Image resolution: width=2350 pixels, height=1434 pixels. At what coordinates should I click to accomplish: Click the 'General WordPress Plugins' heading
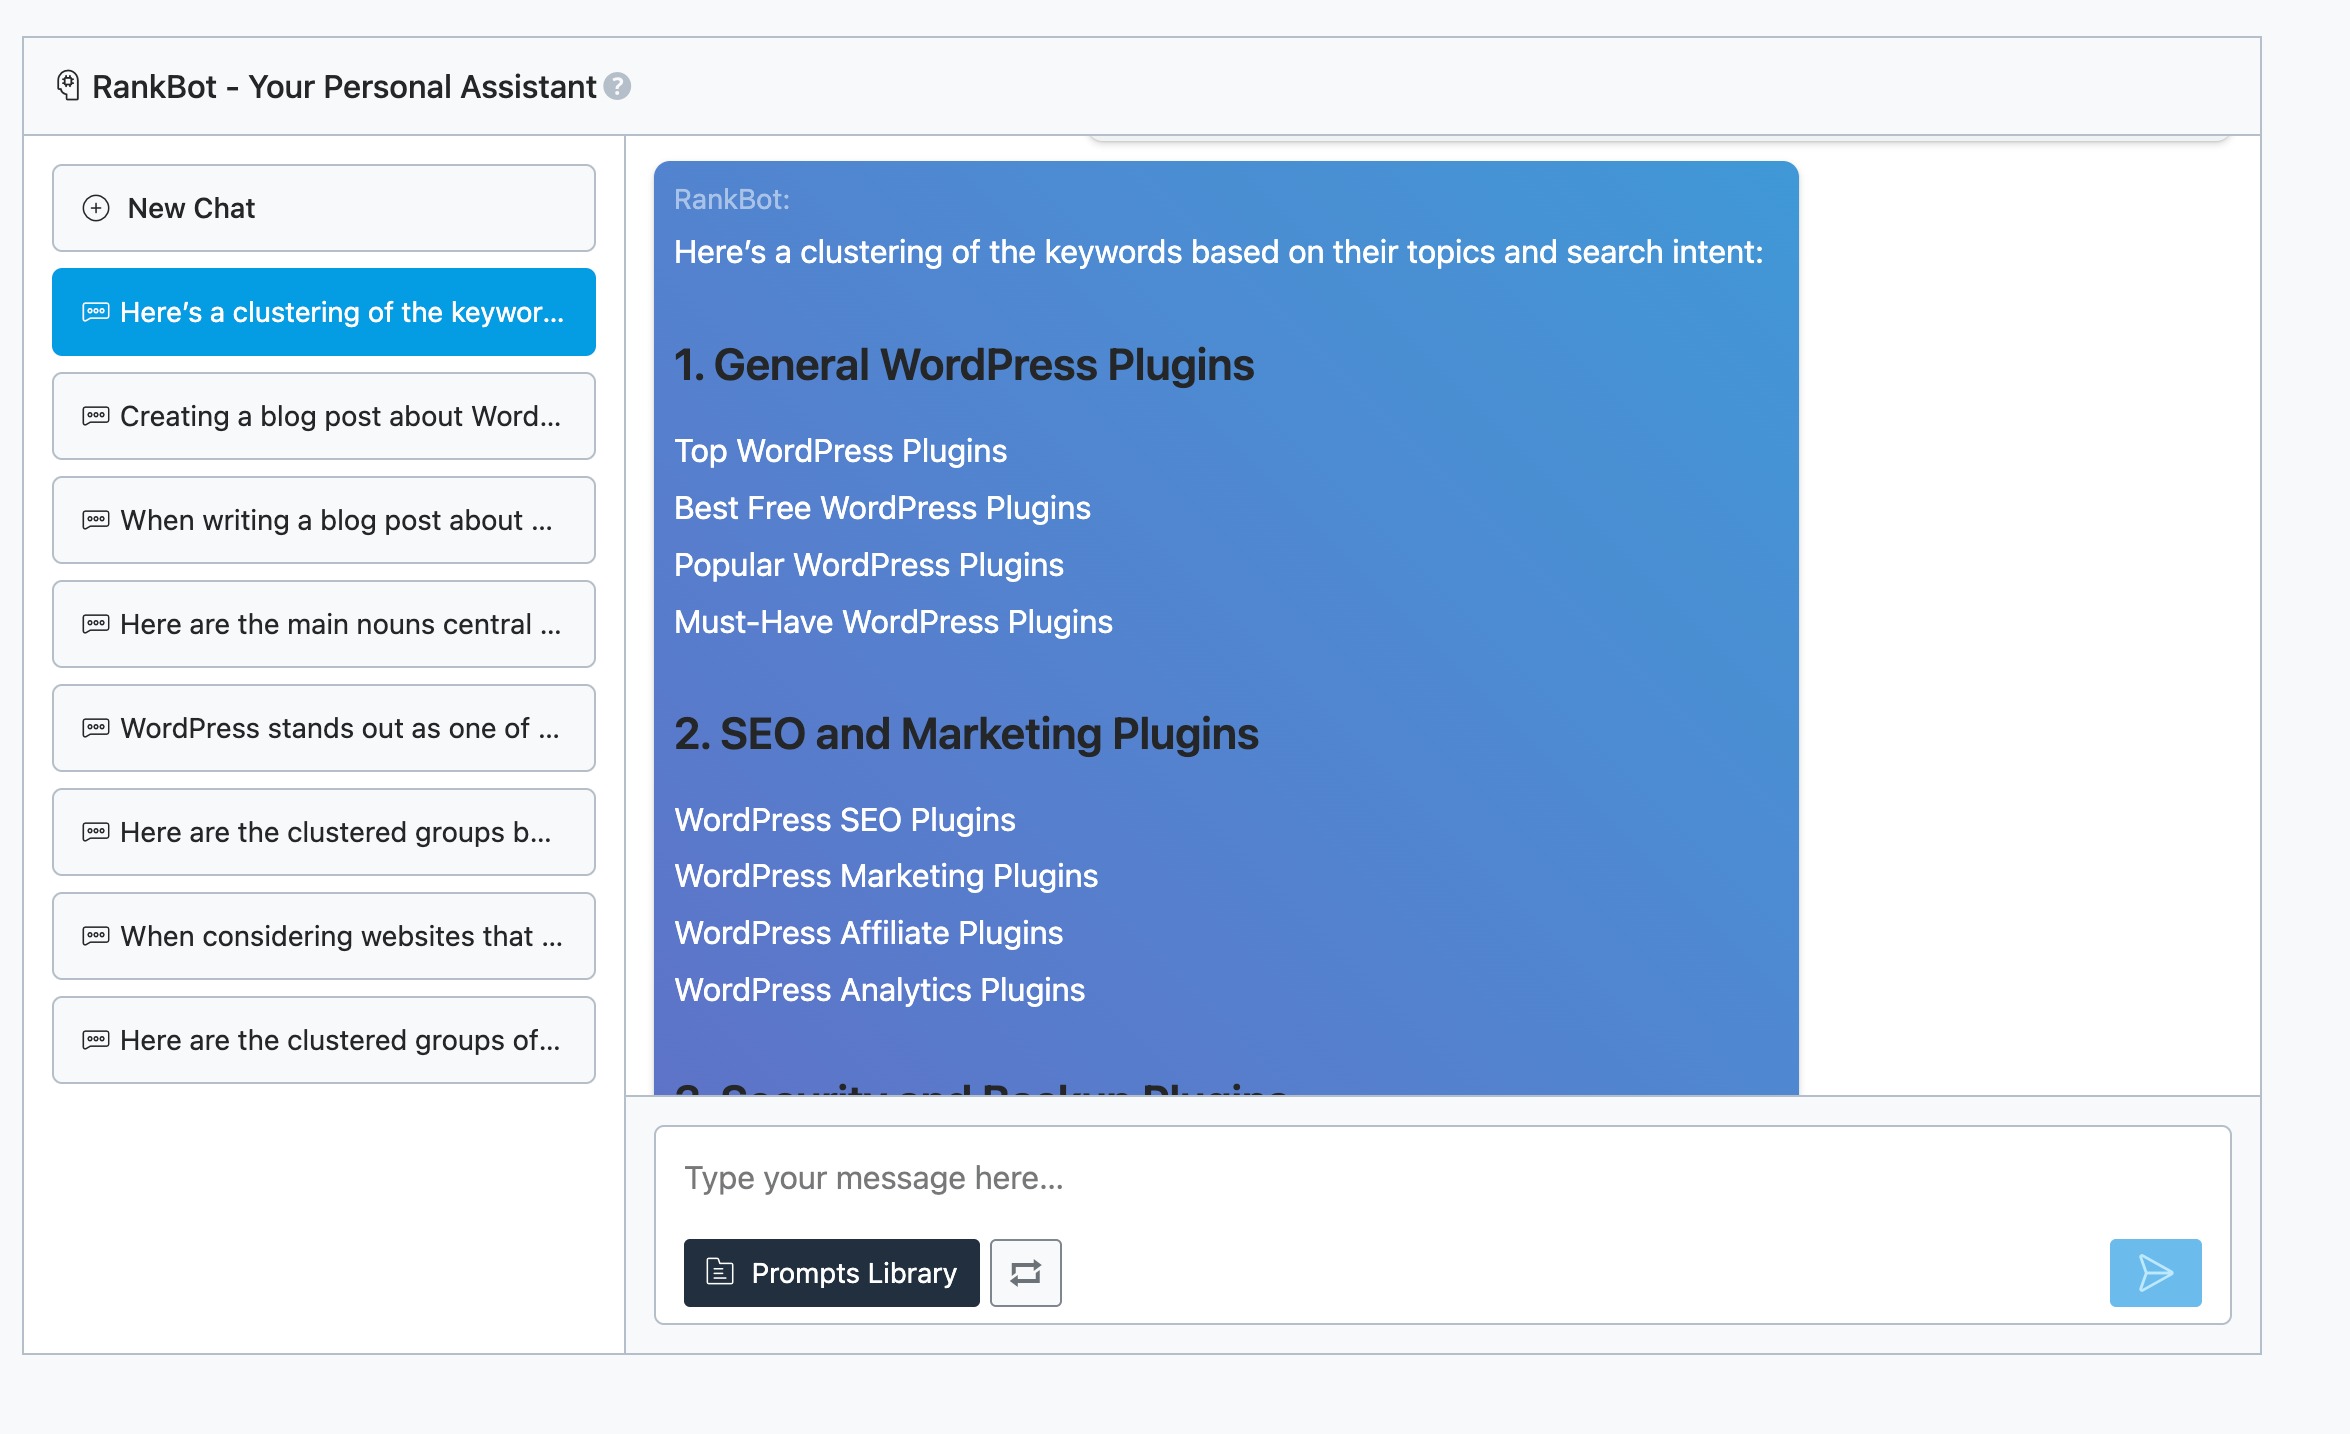(x=963, y=365)
